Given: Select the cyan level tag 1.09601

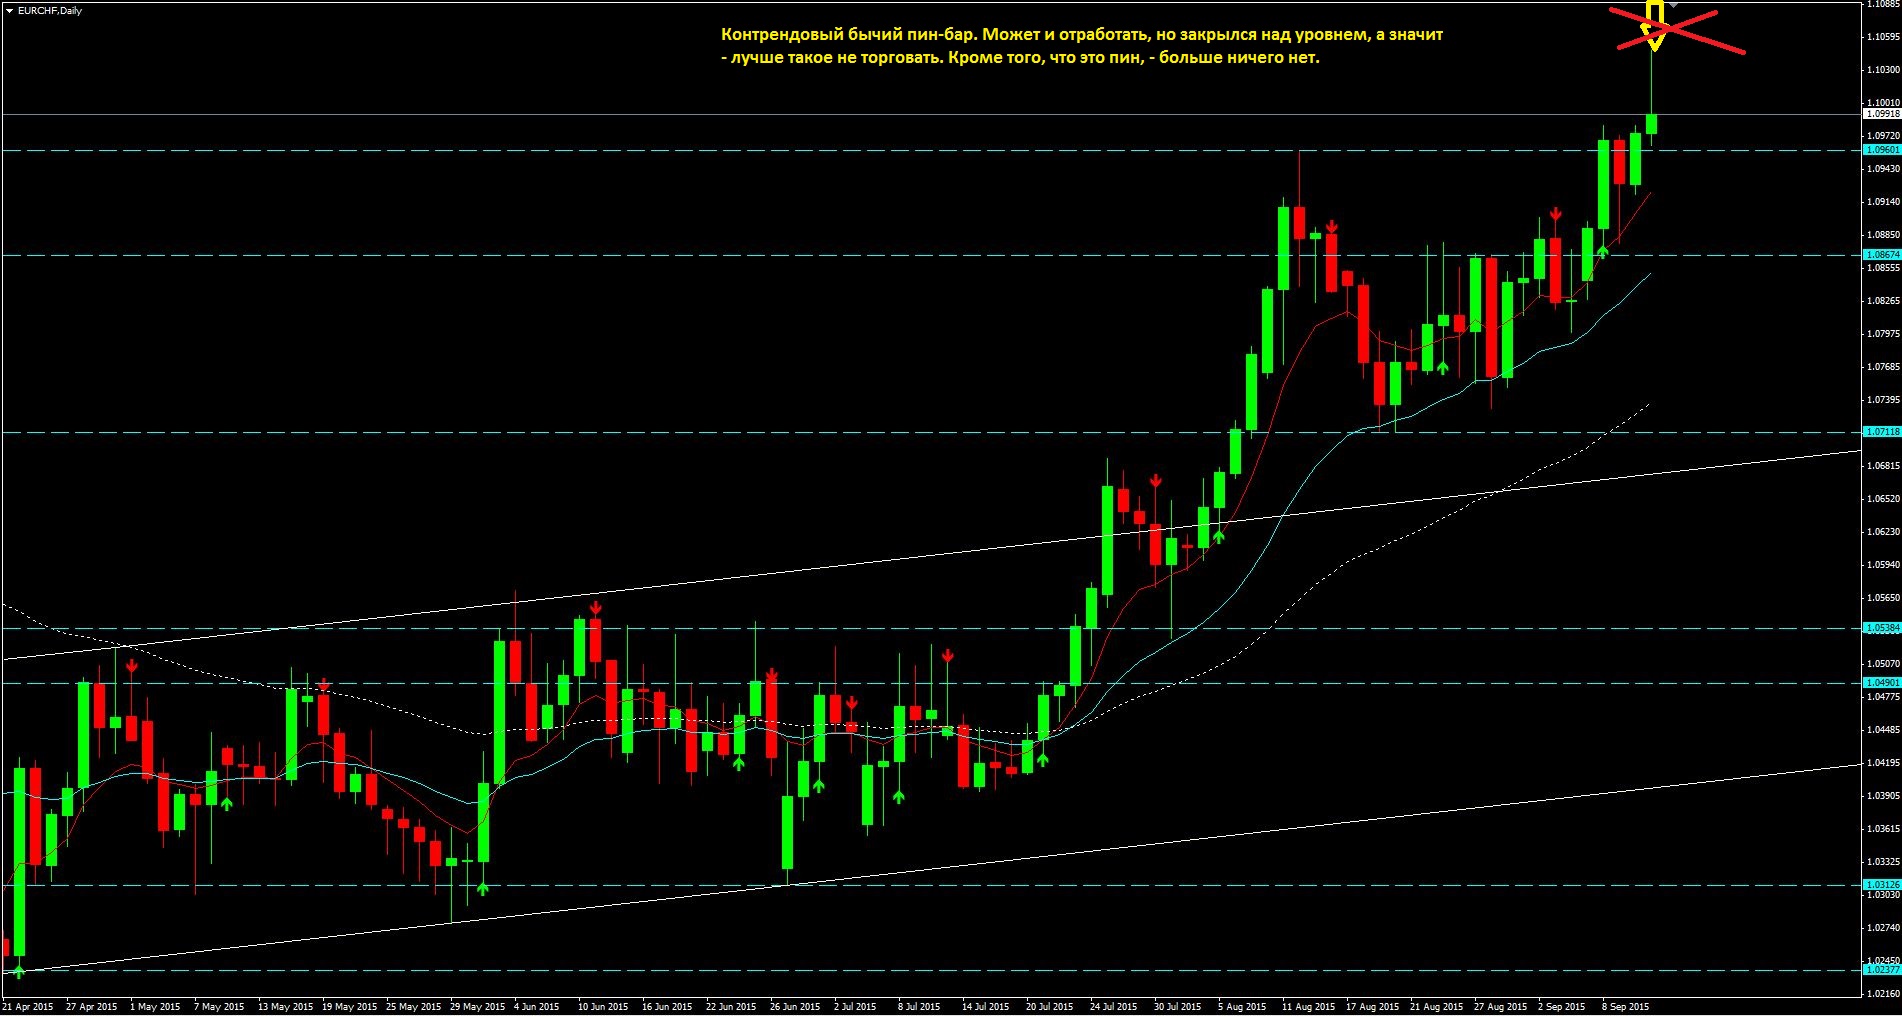Looking at the screenshot, I should click(1882, 150).
